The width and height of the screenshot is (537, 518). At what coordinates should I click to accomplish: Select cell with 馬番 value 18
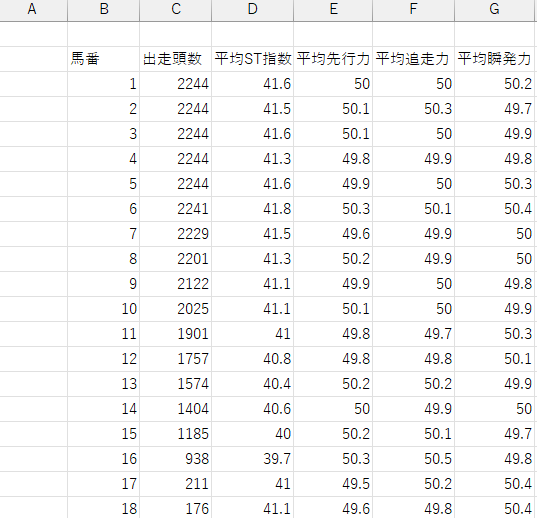click(x=103, y=508)
